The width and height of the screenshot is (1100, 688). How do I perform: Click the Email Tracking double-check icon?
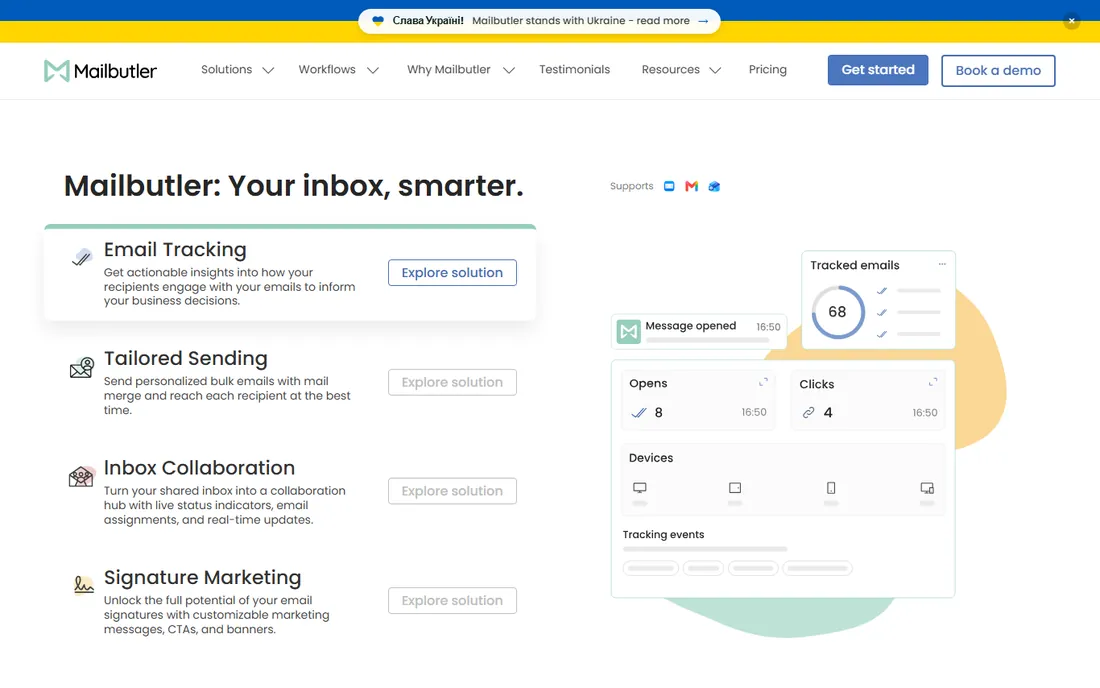(x=81, y=257)
